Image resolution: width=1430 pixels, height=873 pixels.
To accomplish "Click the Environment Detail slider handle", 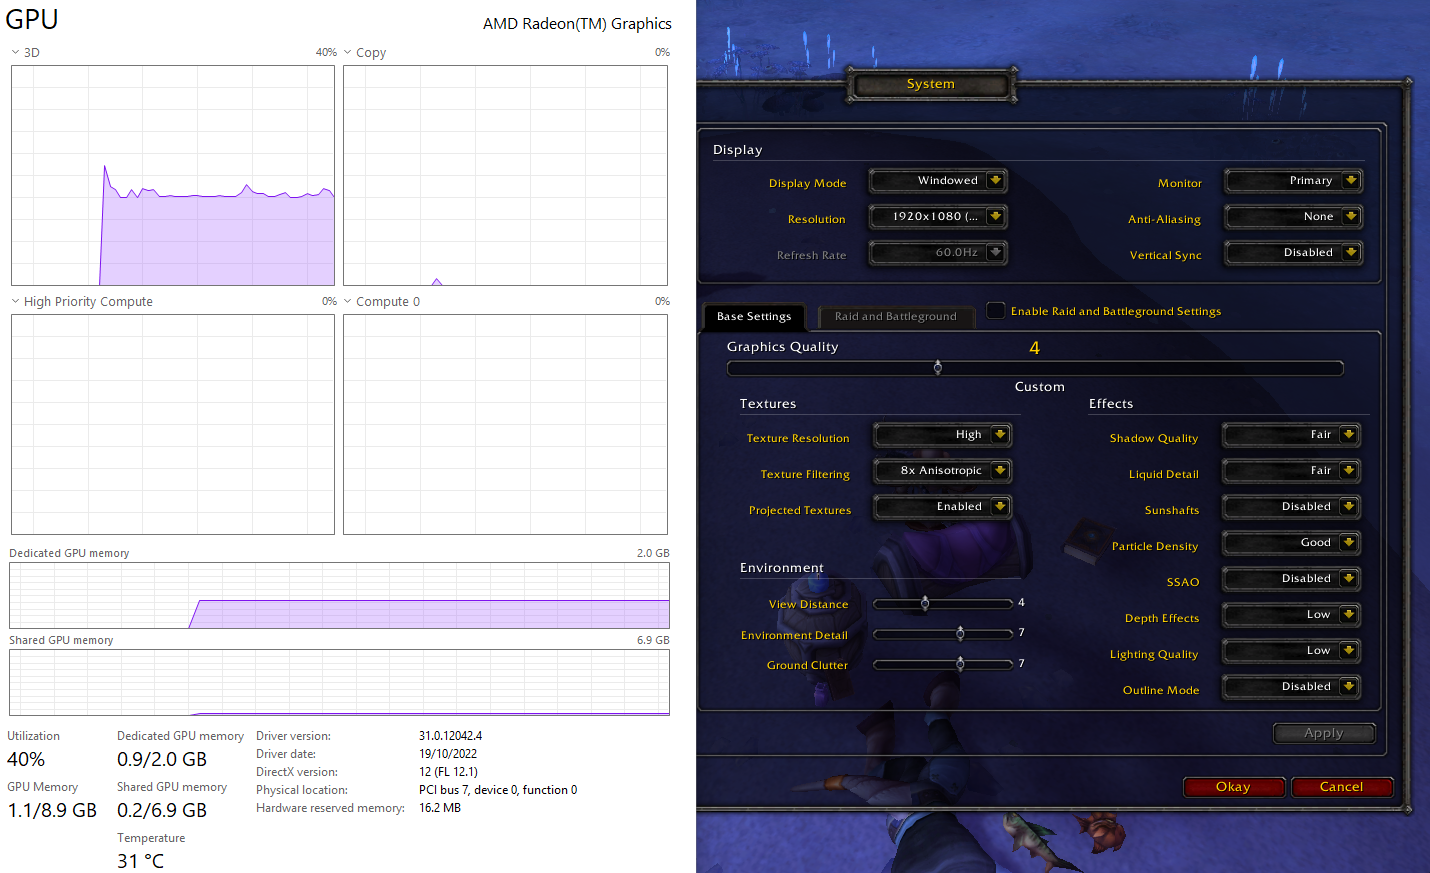I will tap(960, 633).
